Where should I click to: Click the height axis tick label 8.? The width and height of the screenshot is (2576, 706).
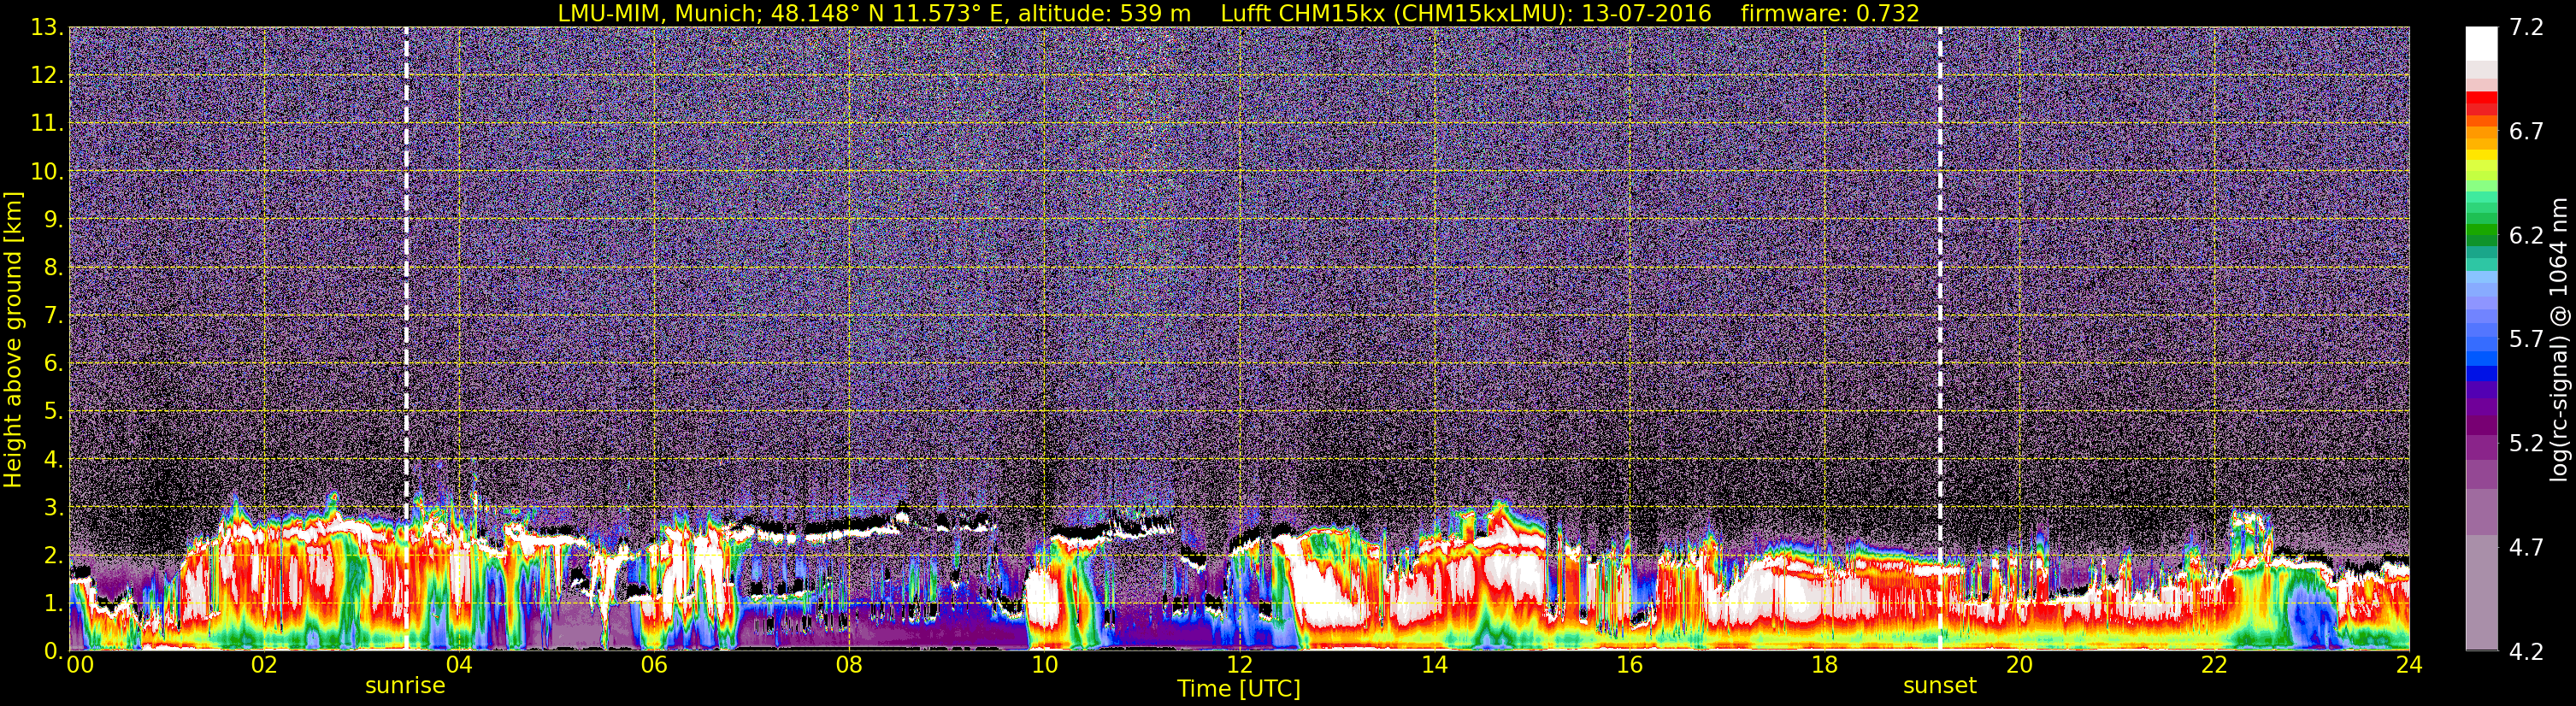pos(54,268)
